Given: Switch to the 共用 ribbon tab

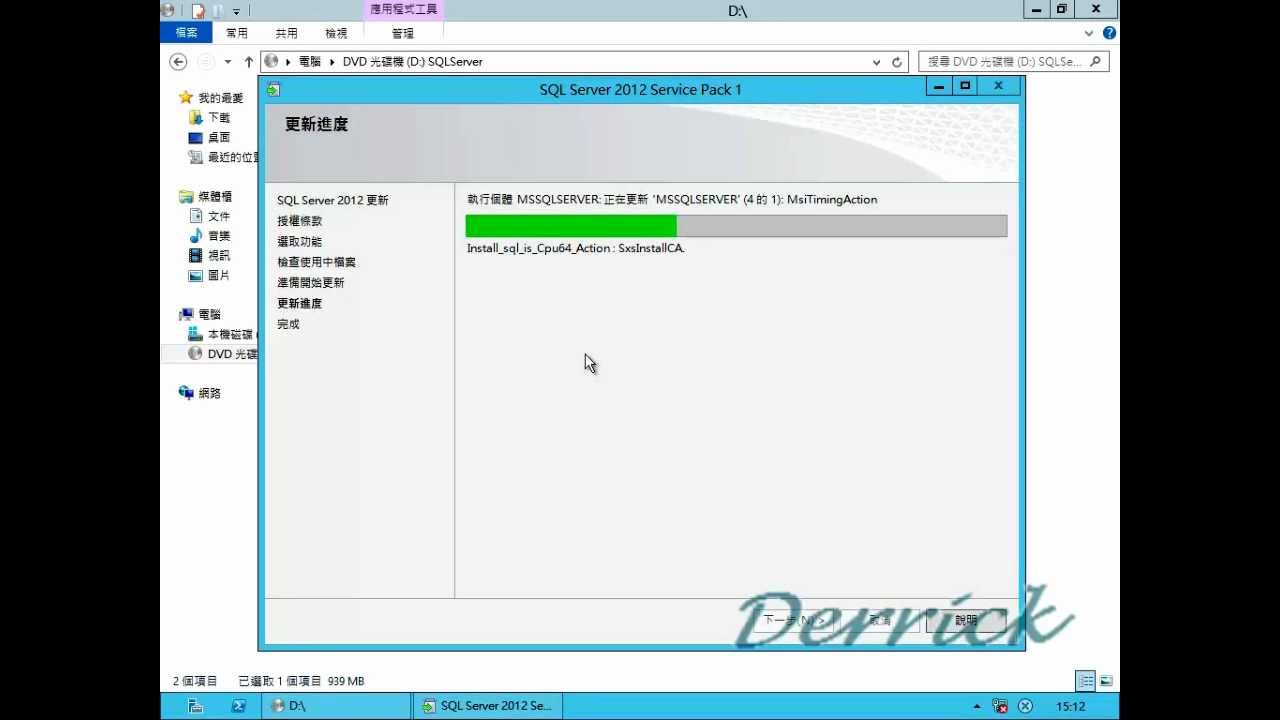Looking at the screenshot, I should [x=287, y=33].
